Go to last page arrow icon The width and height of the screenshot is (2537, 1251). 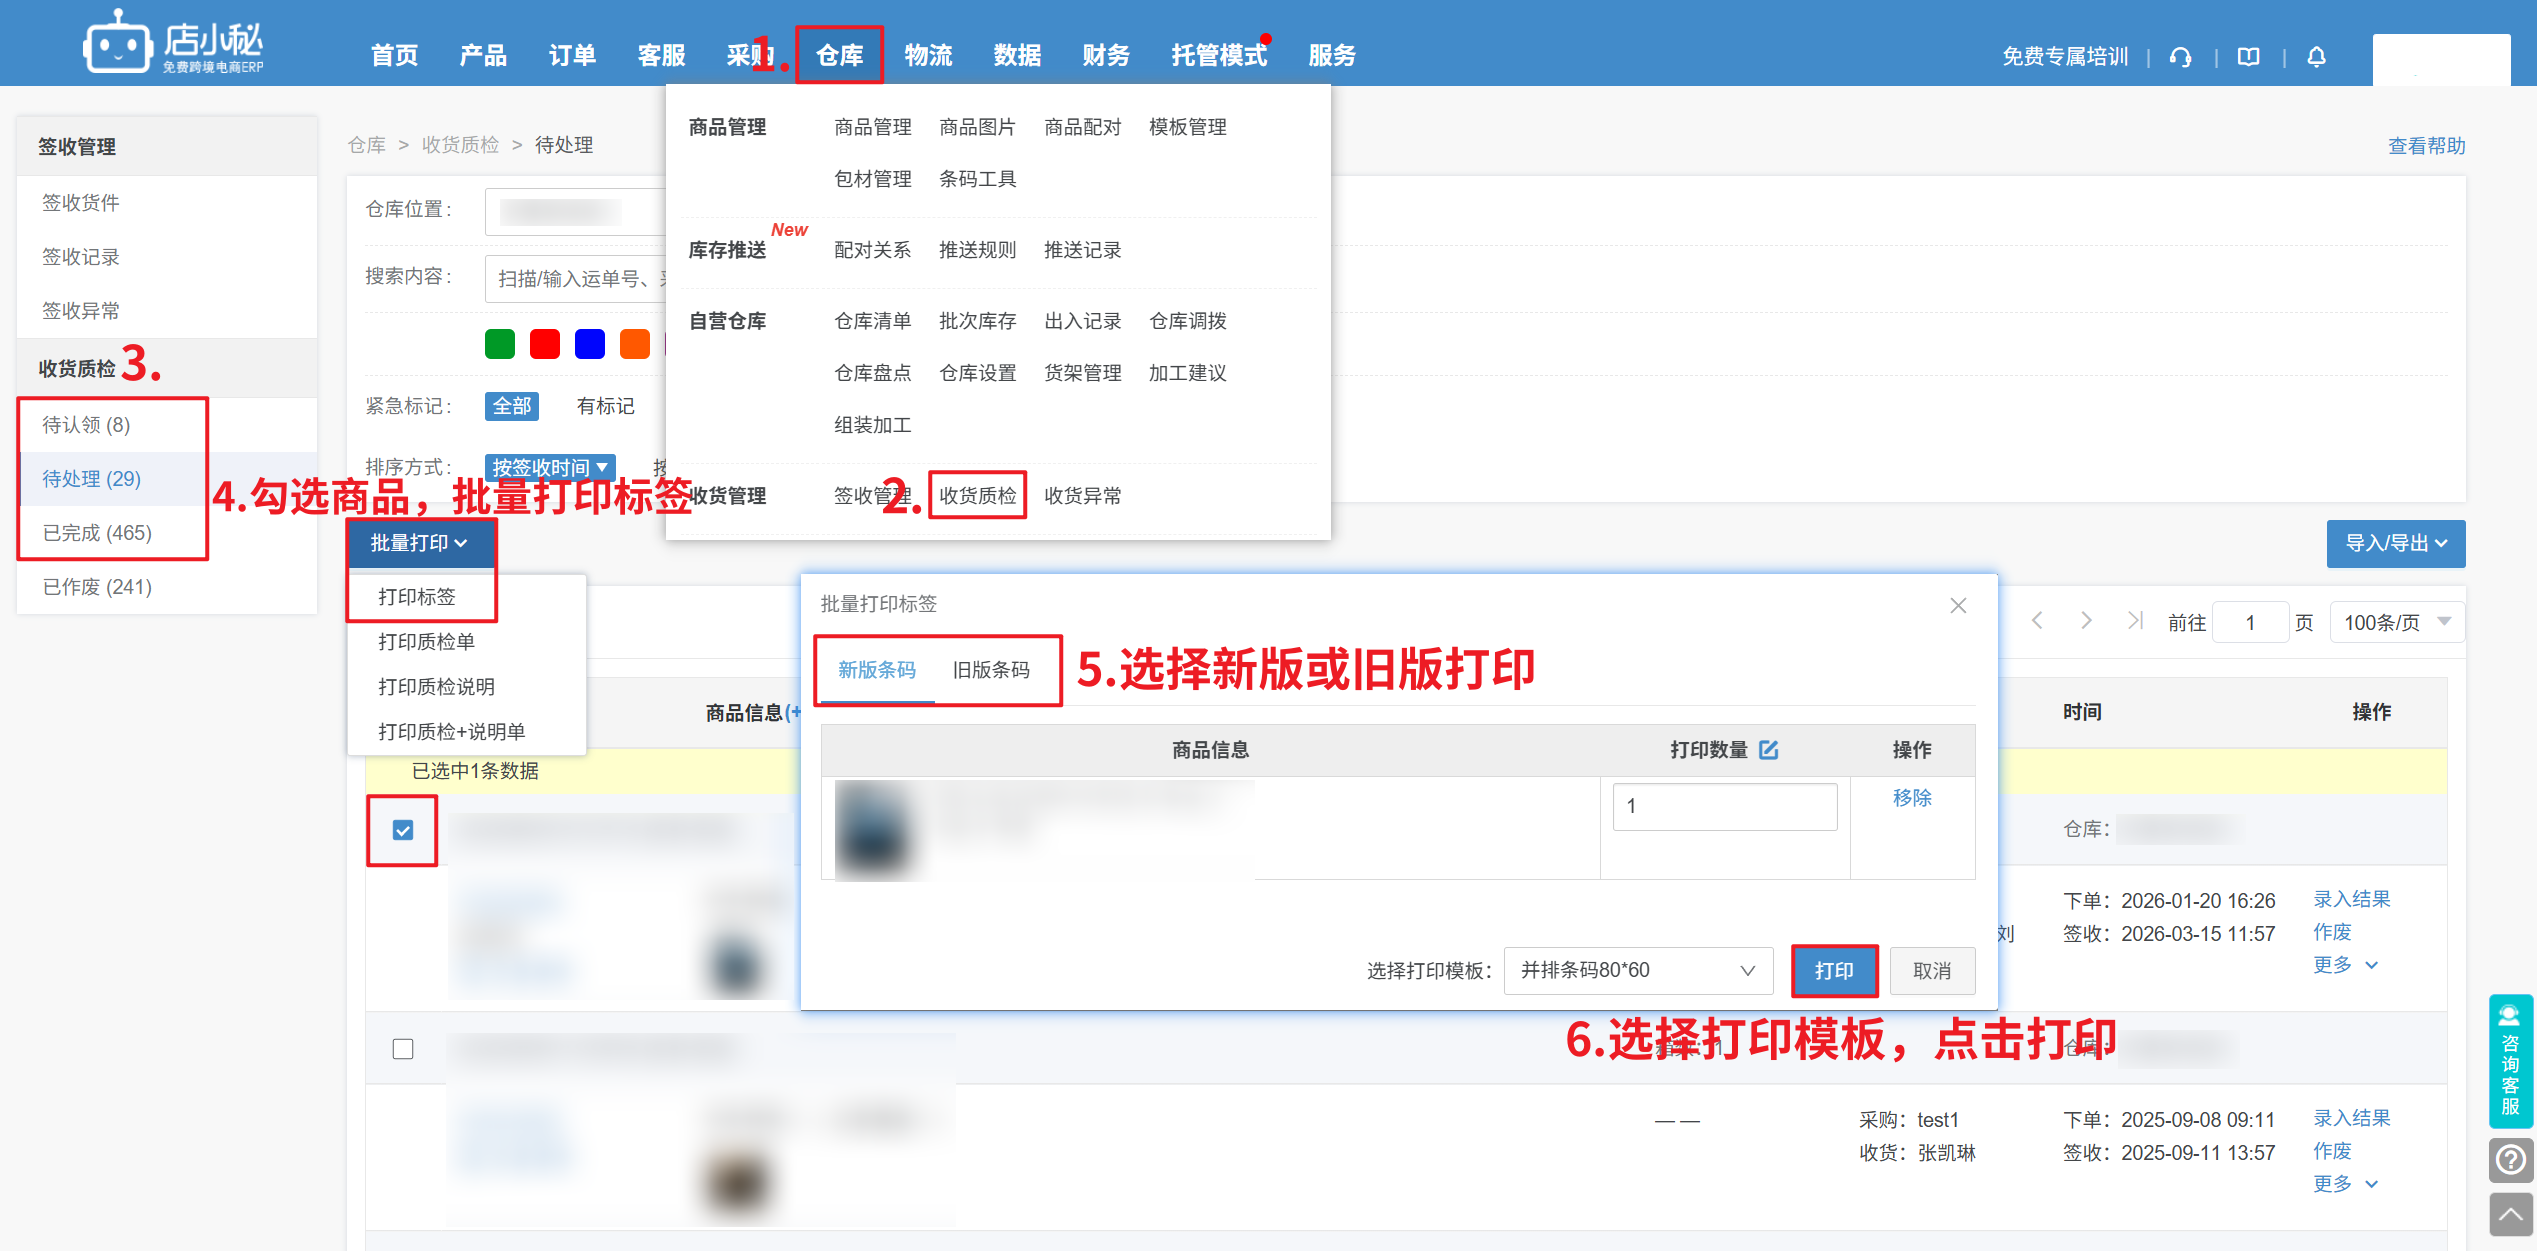[2135, 621]
